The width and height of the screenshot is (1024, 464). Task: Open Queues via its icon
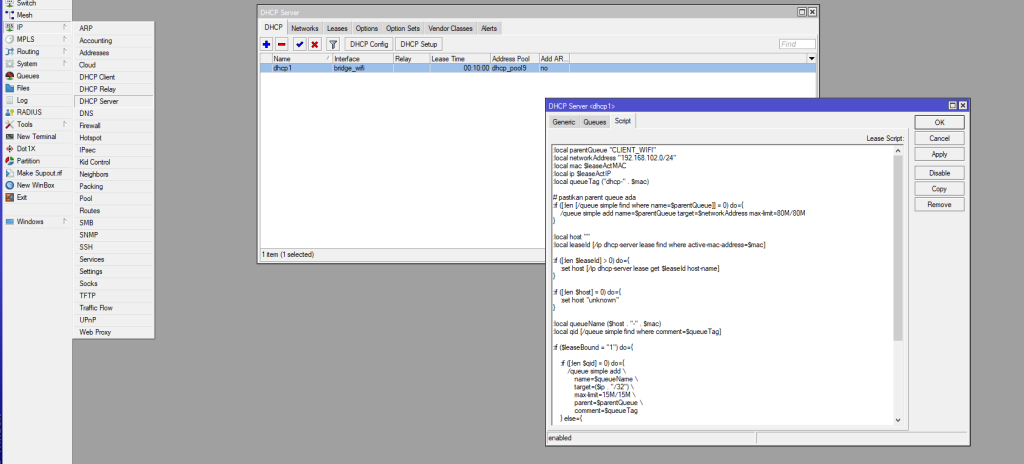pos(10,76)
